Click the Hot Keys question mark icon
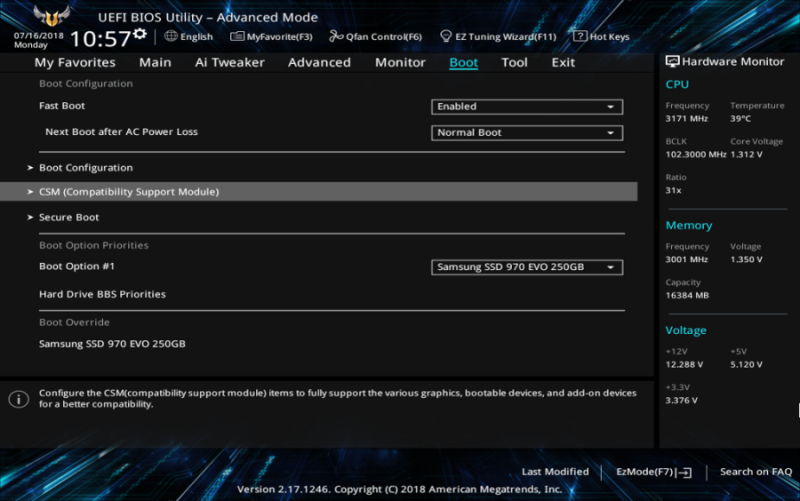800x501 pixels. (x=580, y=36)
